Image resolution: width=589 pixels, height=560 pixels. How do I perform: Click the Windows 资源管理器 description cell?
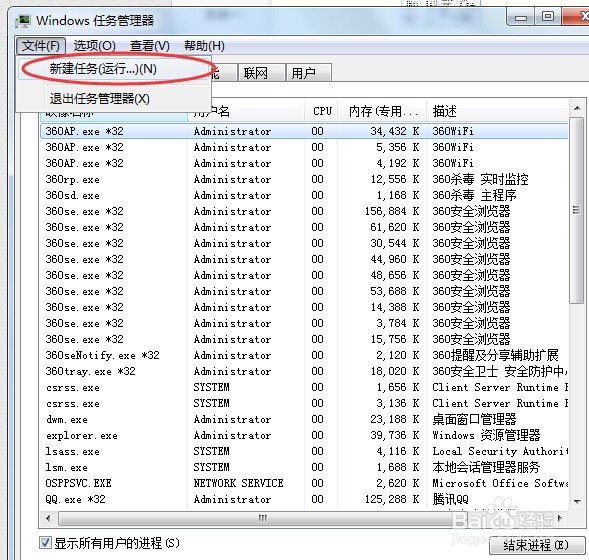[x=486, y=435]
